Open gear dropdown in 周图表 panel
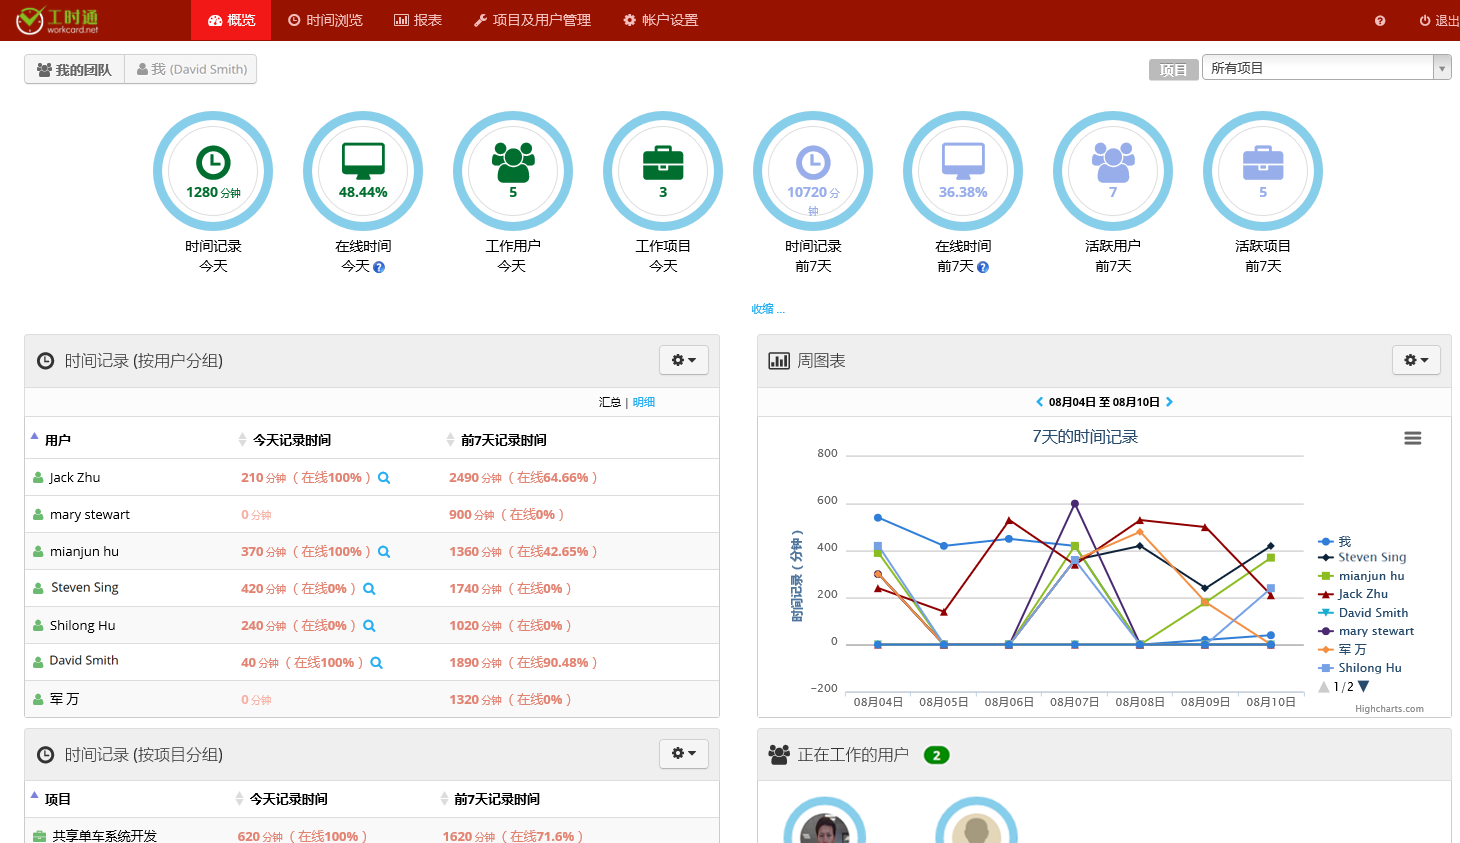This screenshot has height=843, width=1460. point(1415,360)
